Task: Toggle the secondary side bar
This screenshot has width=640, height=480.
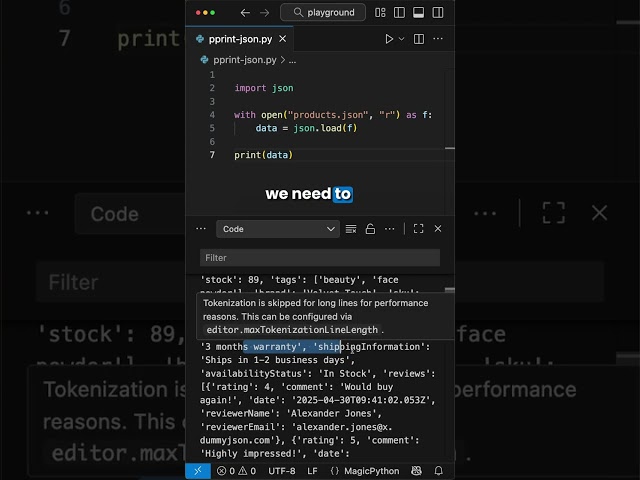Action: pos(438,13)
